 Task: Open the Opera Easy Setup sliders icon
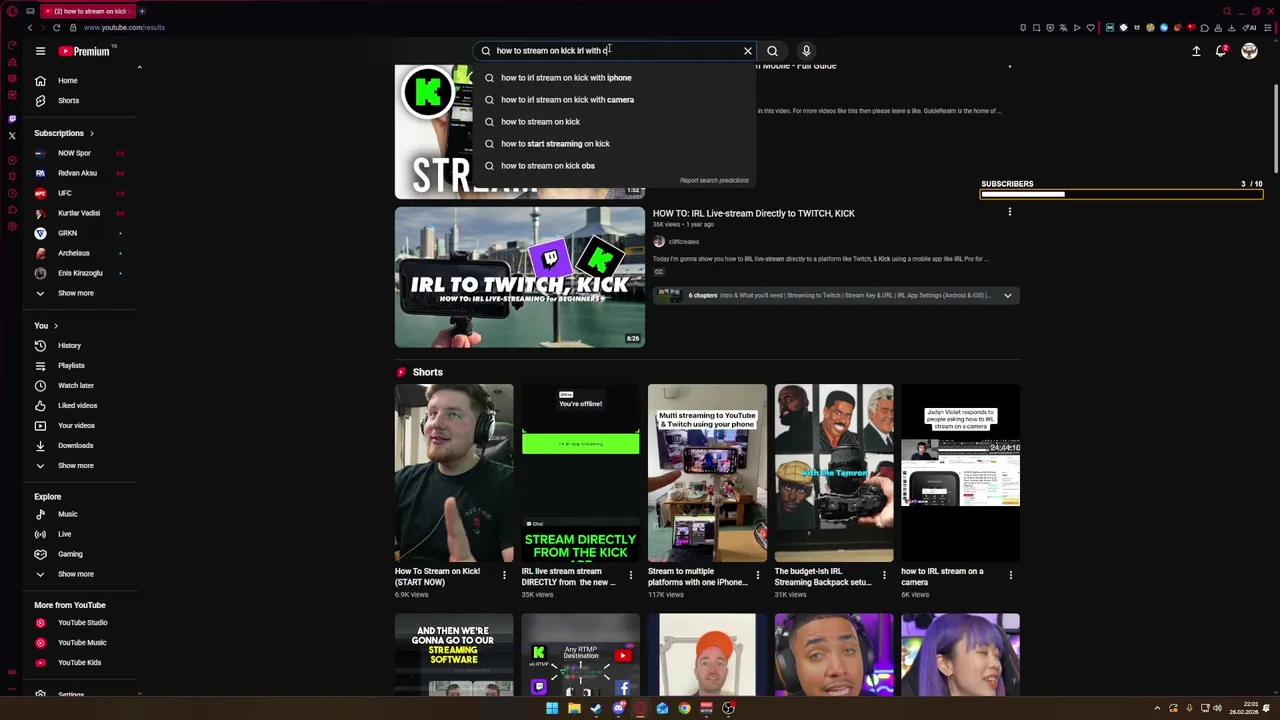click(x=1268, y=27)
